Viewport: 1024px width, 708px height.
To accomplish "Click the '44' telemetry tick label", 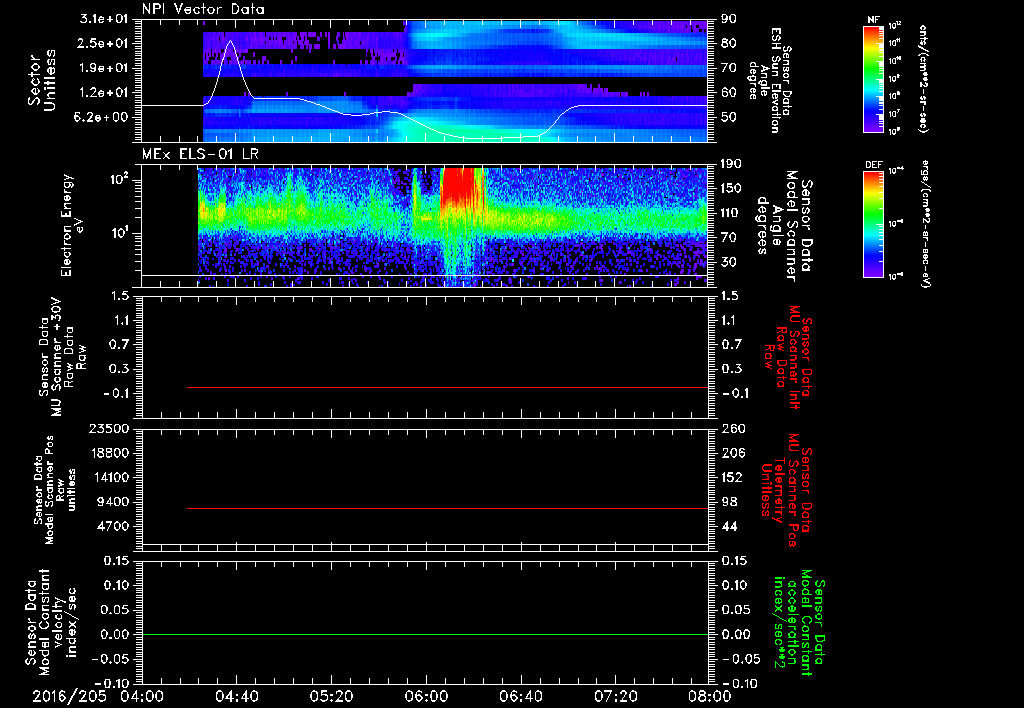I will pos(728,526).
